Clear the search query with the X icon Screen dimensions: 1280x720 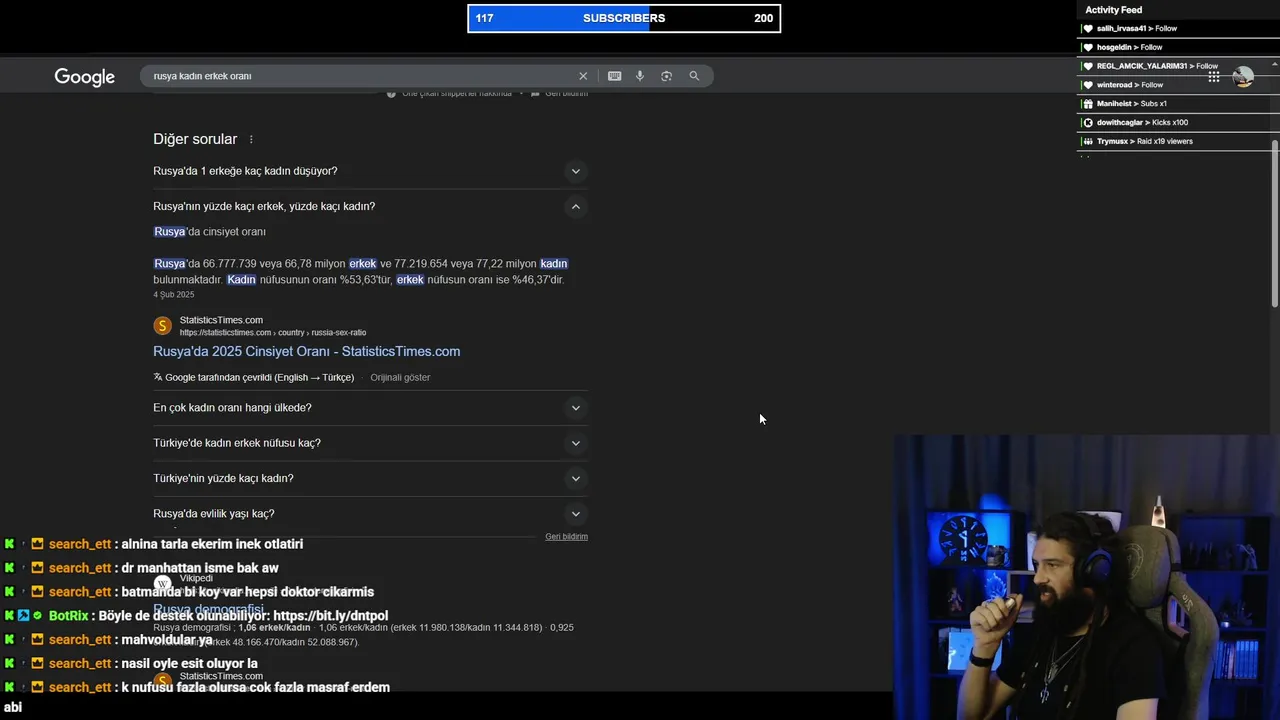pos(583,76)
